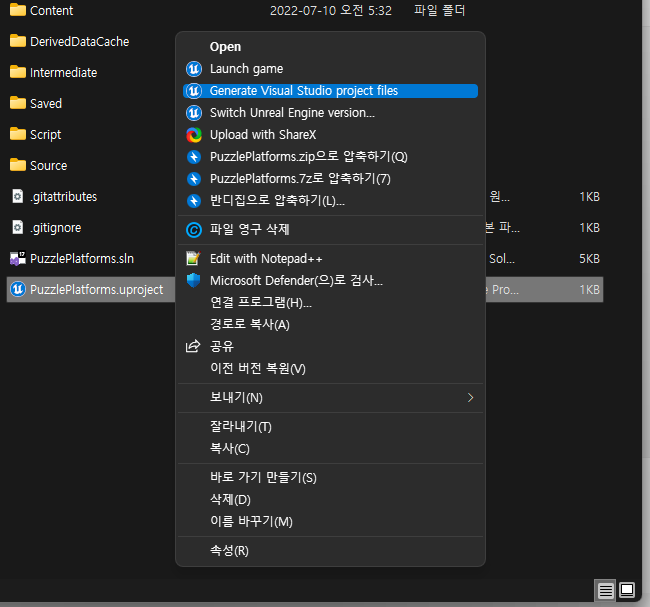Select the PuzzlePlatforms.sln file name
The image size is (650, 607).
point(82,259)
